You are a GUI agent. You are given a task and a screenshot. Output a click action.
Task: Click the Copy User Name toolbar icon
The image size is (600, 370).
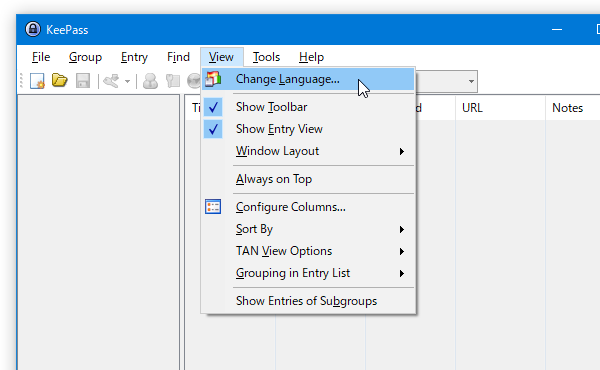[x=150, y=81]
